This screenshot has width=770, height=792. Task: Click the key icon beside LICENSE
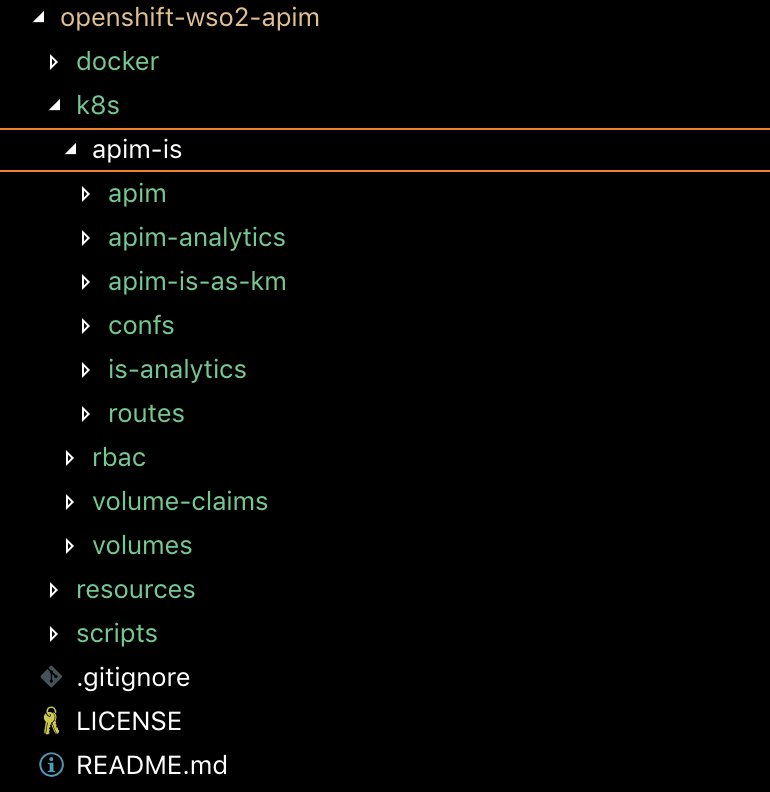tap(51, 721)
